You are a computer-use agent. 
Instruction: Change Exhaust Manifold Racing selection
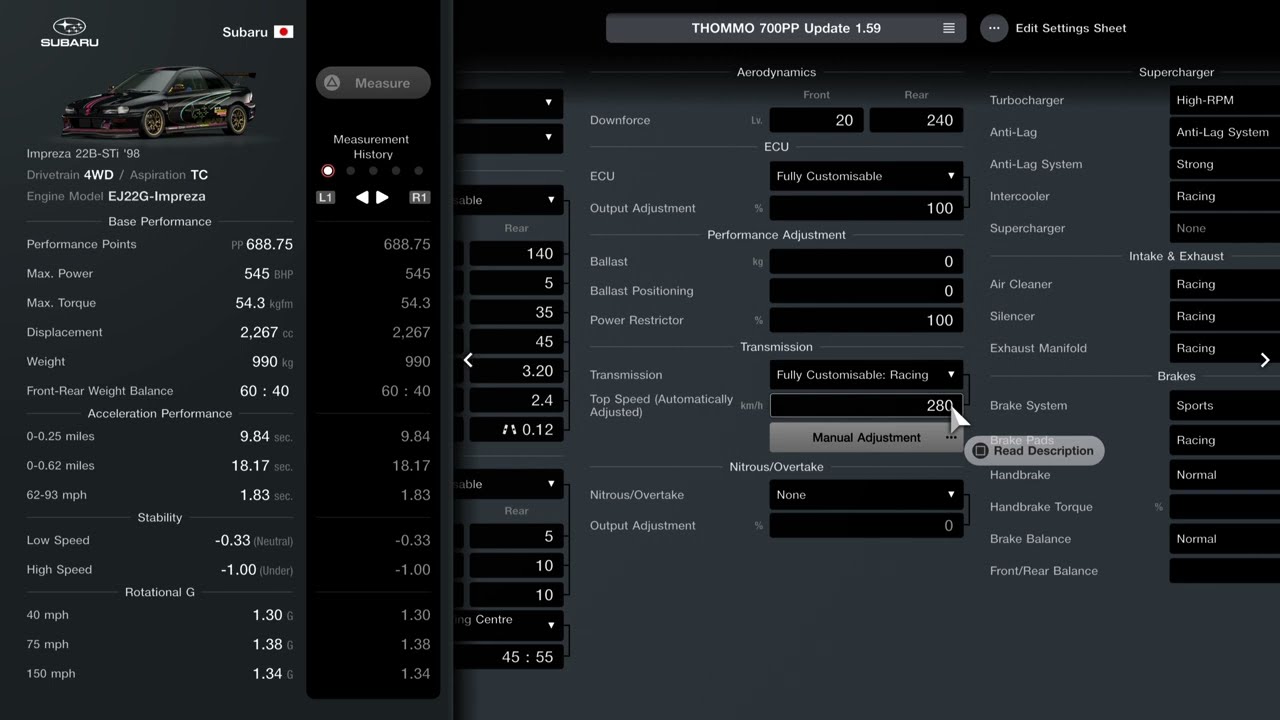click(x=1225, y=348)
